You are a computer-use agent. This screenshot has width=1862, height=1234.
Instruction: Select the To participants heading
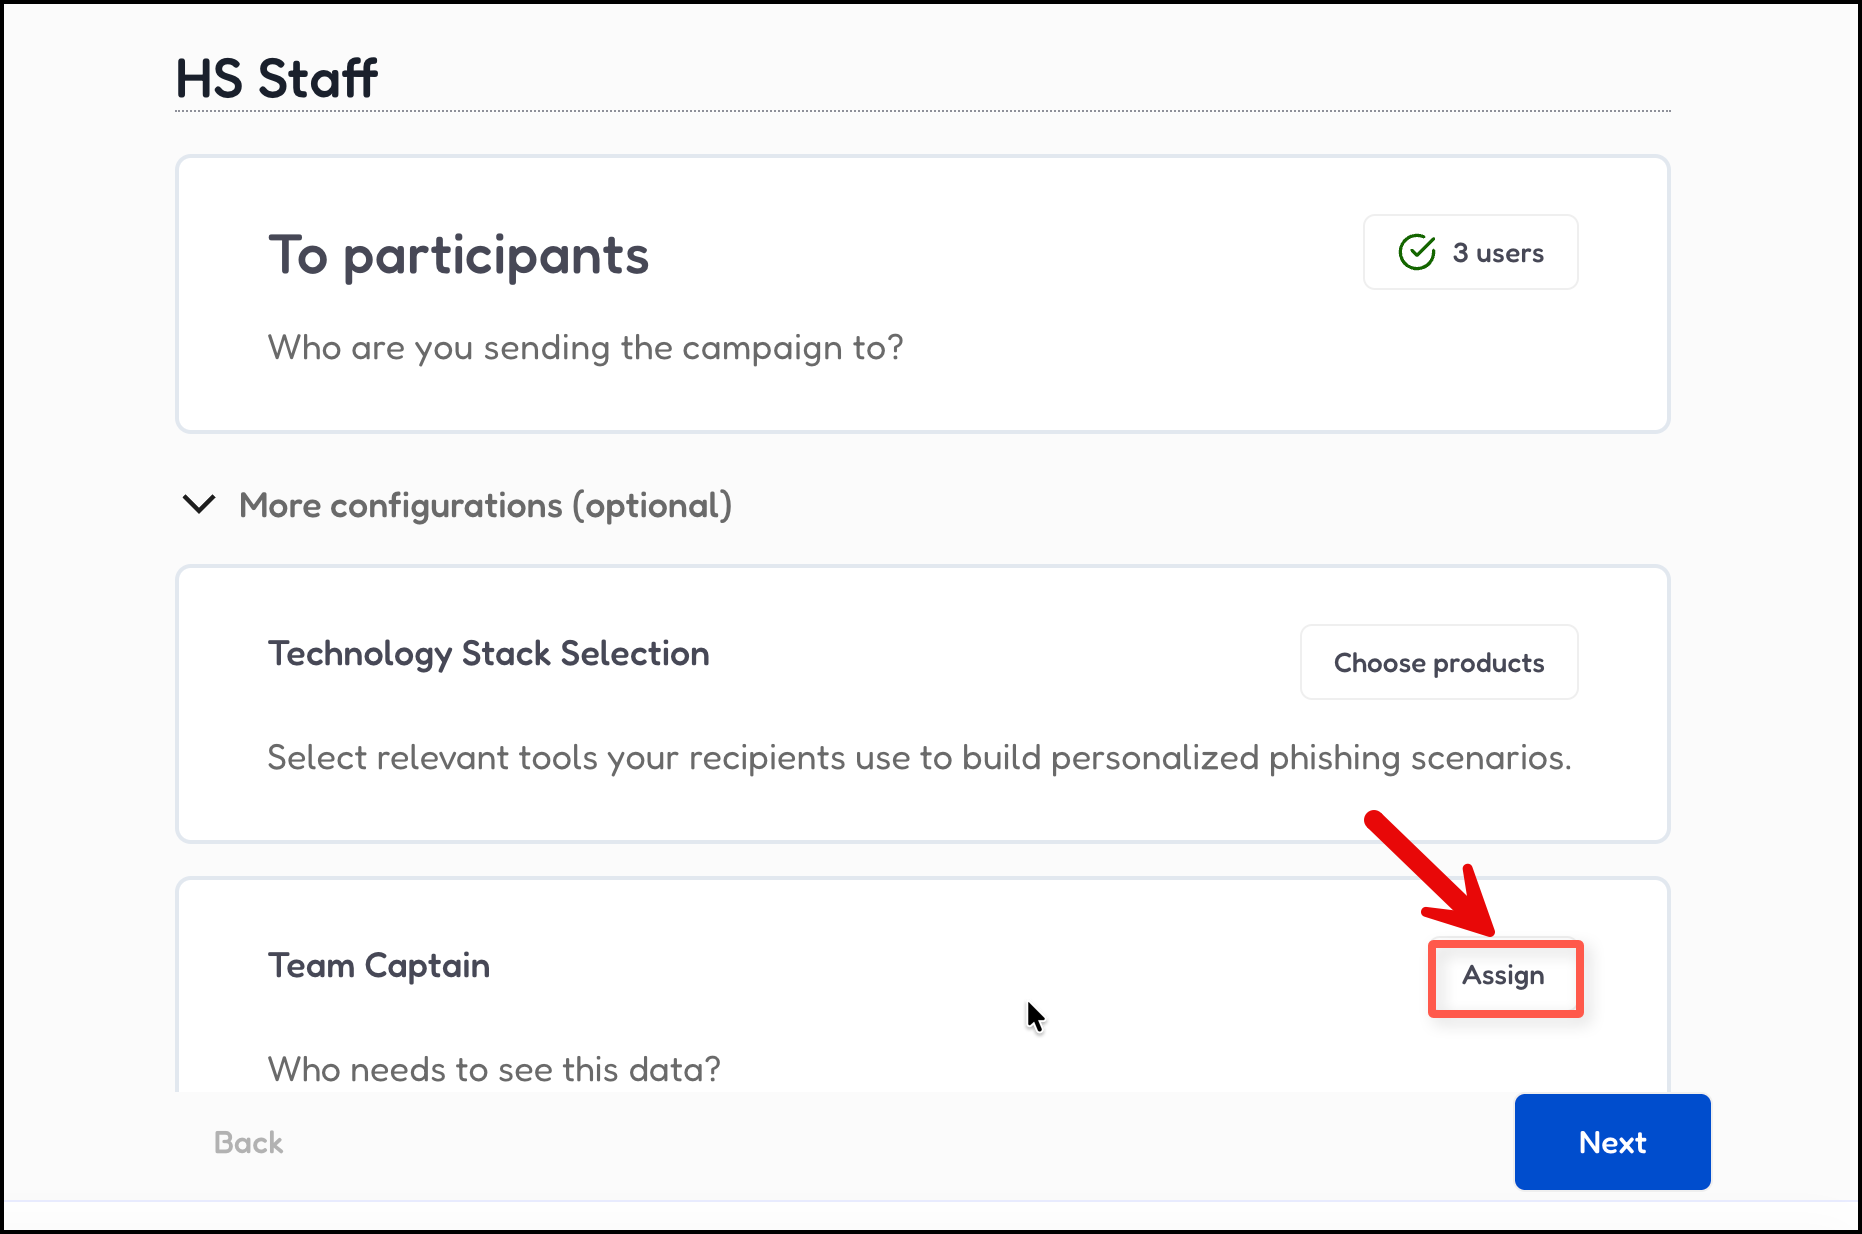(458, 256)
